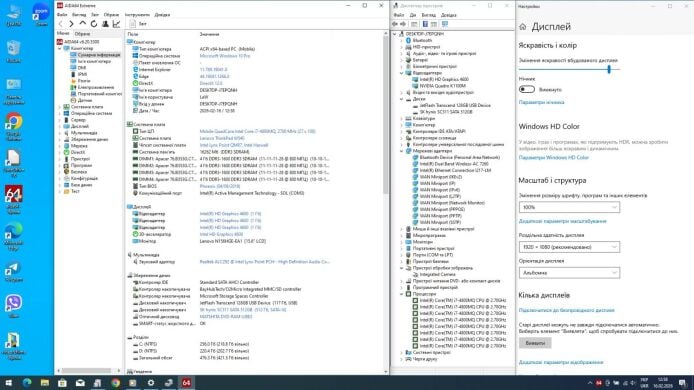This screenshot has height=390, width=694.
Task: Select Intel(R) HD Graphics 4600 in Device Manager
Action: (444, 79)
